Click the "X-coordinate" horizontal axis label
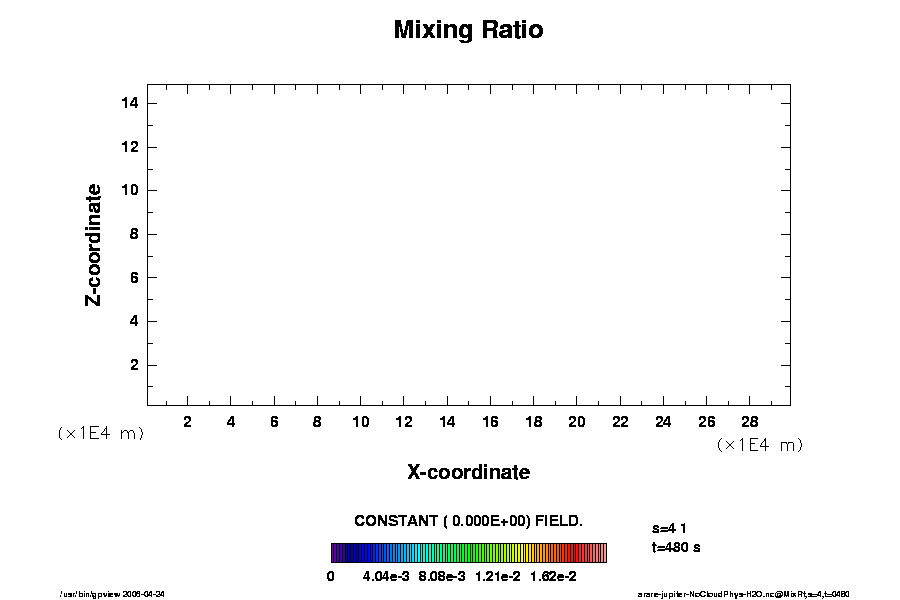The image size is (900, 600). 468,472
